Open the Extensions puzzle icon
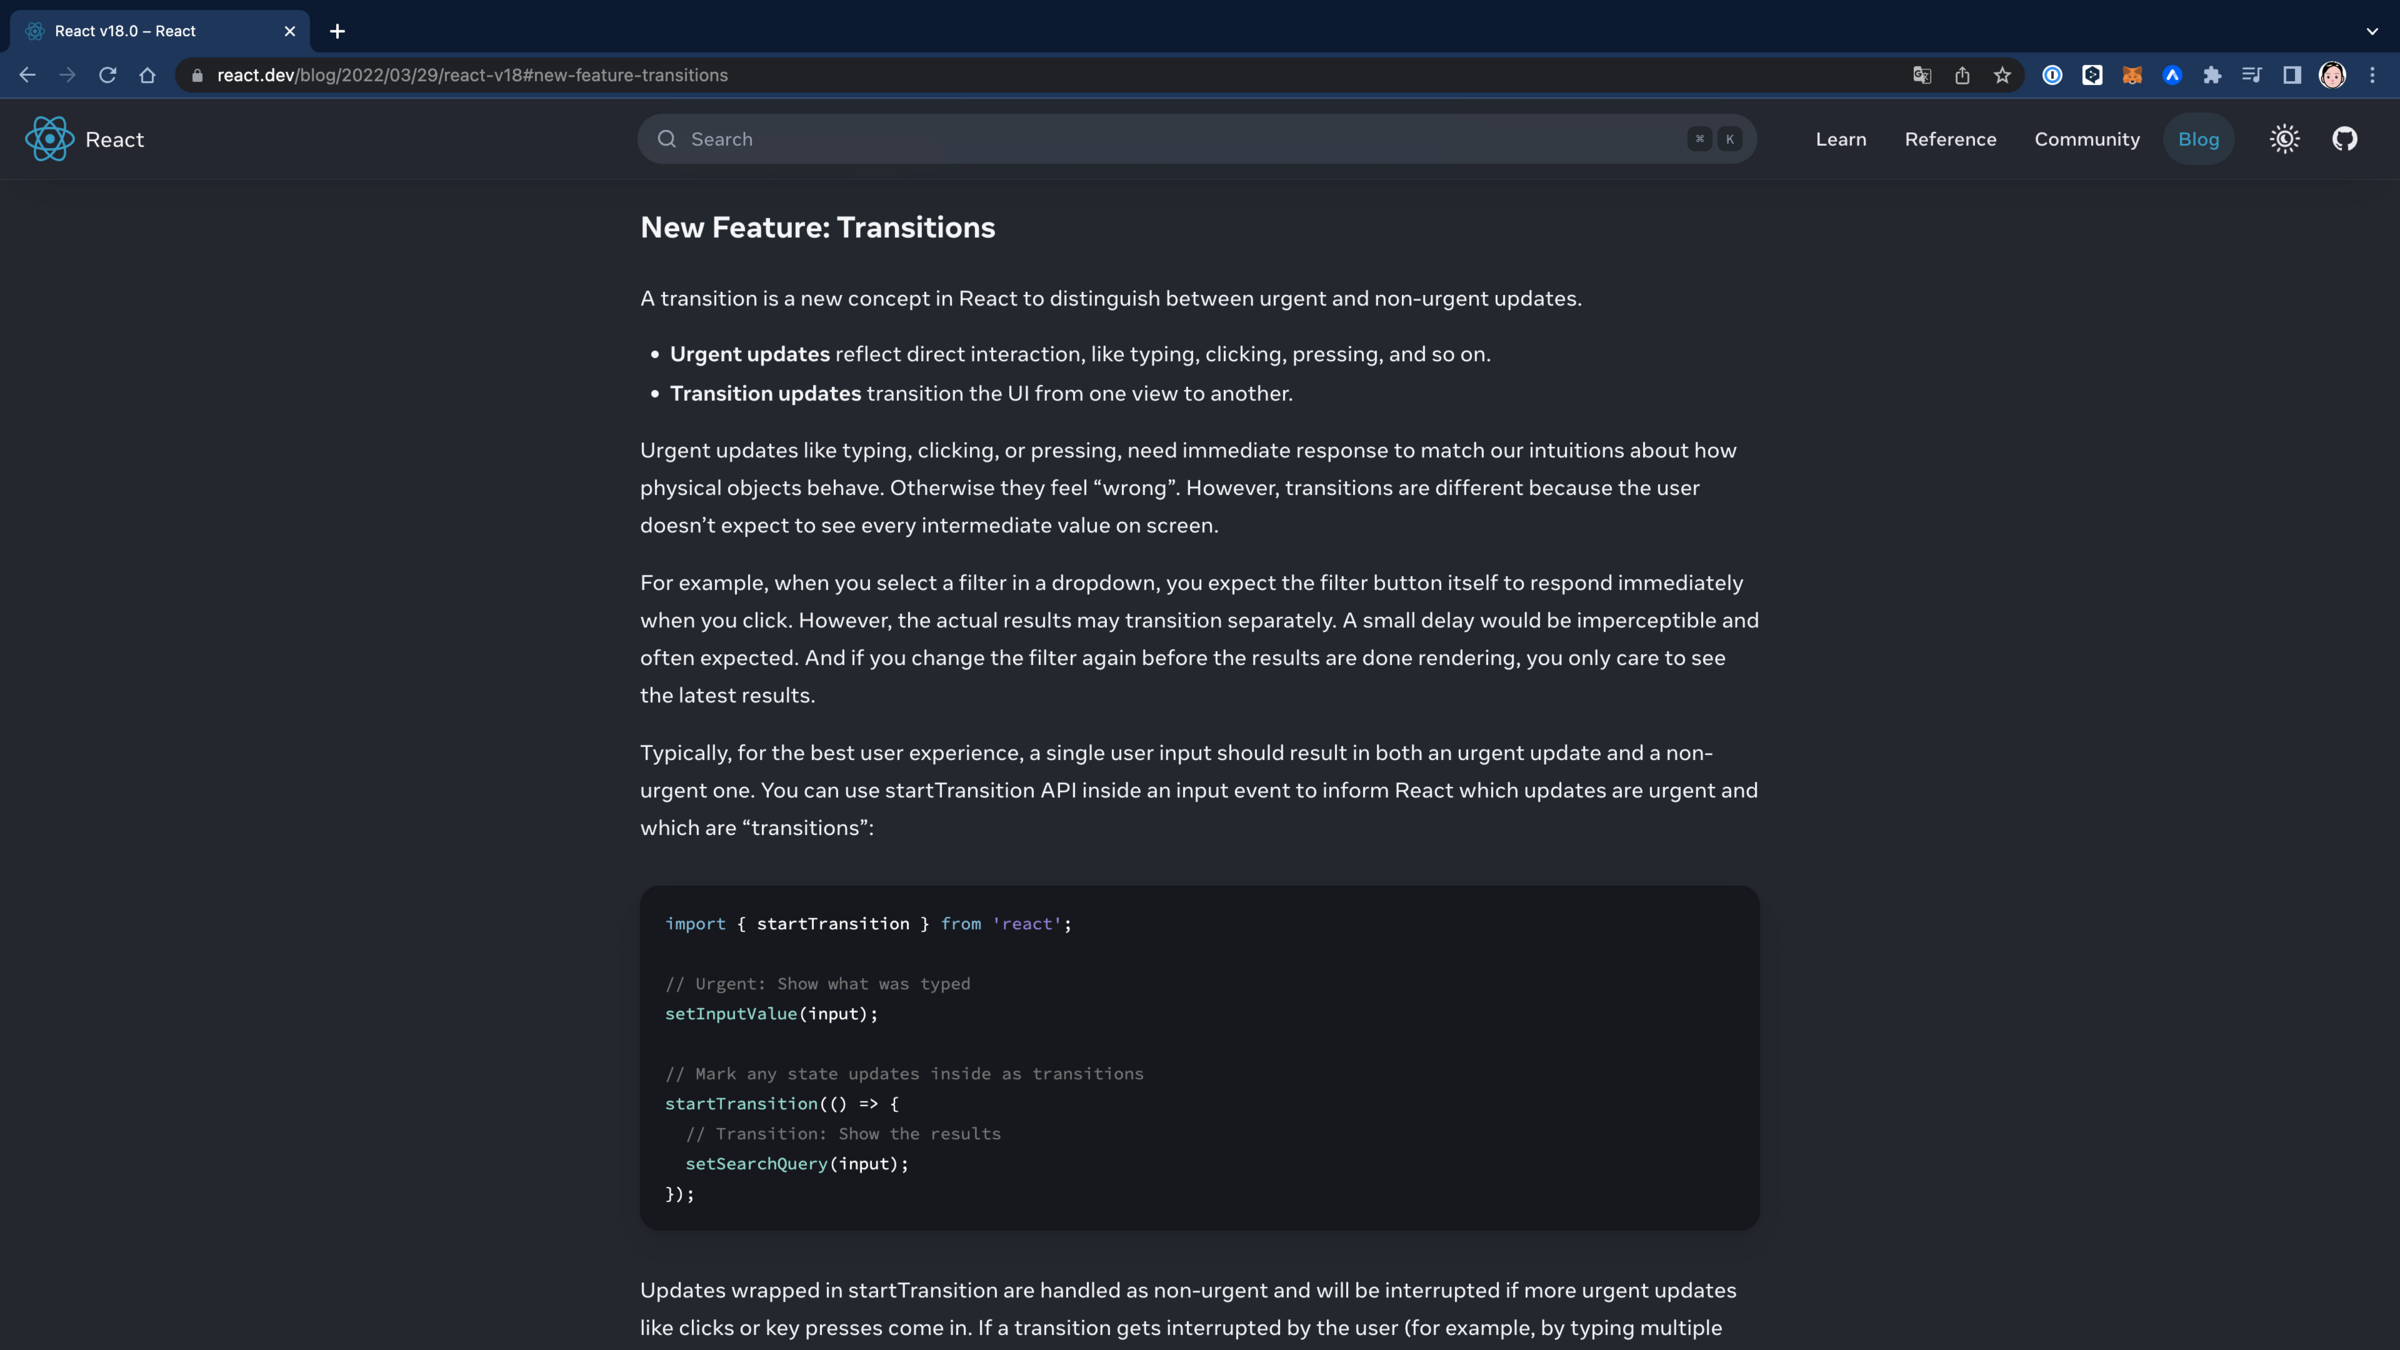Screen dimensions: 2400x1350 2212,75
